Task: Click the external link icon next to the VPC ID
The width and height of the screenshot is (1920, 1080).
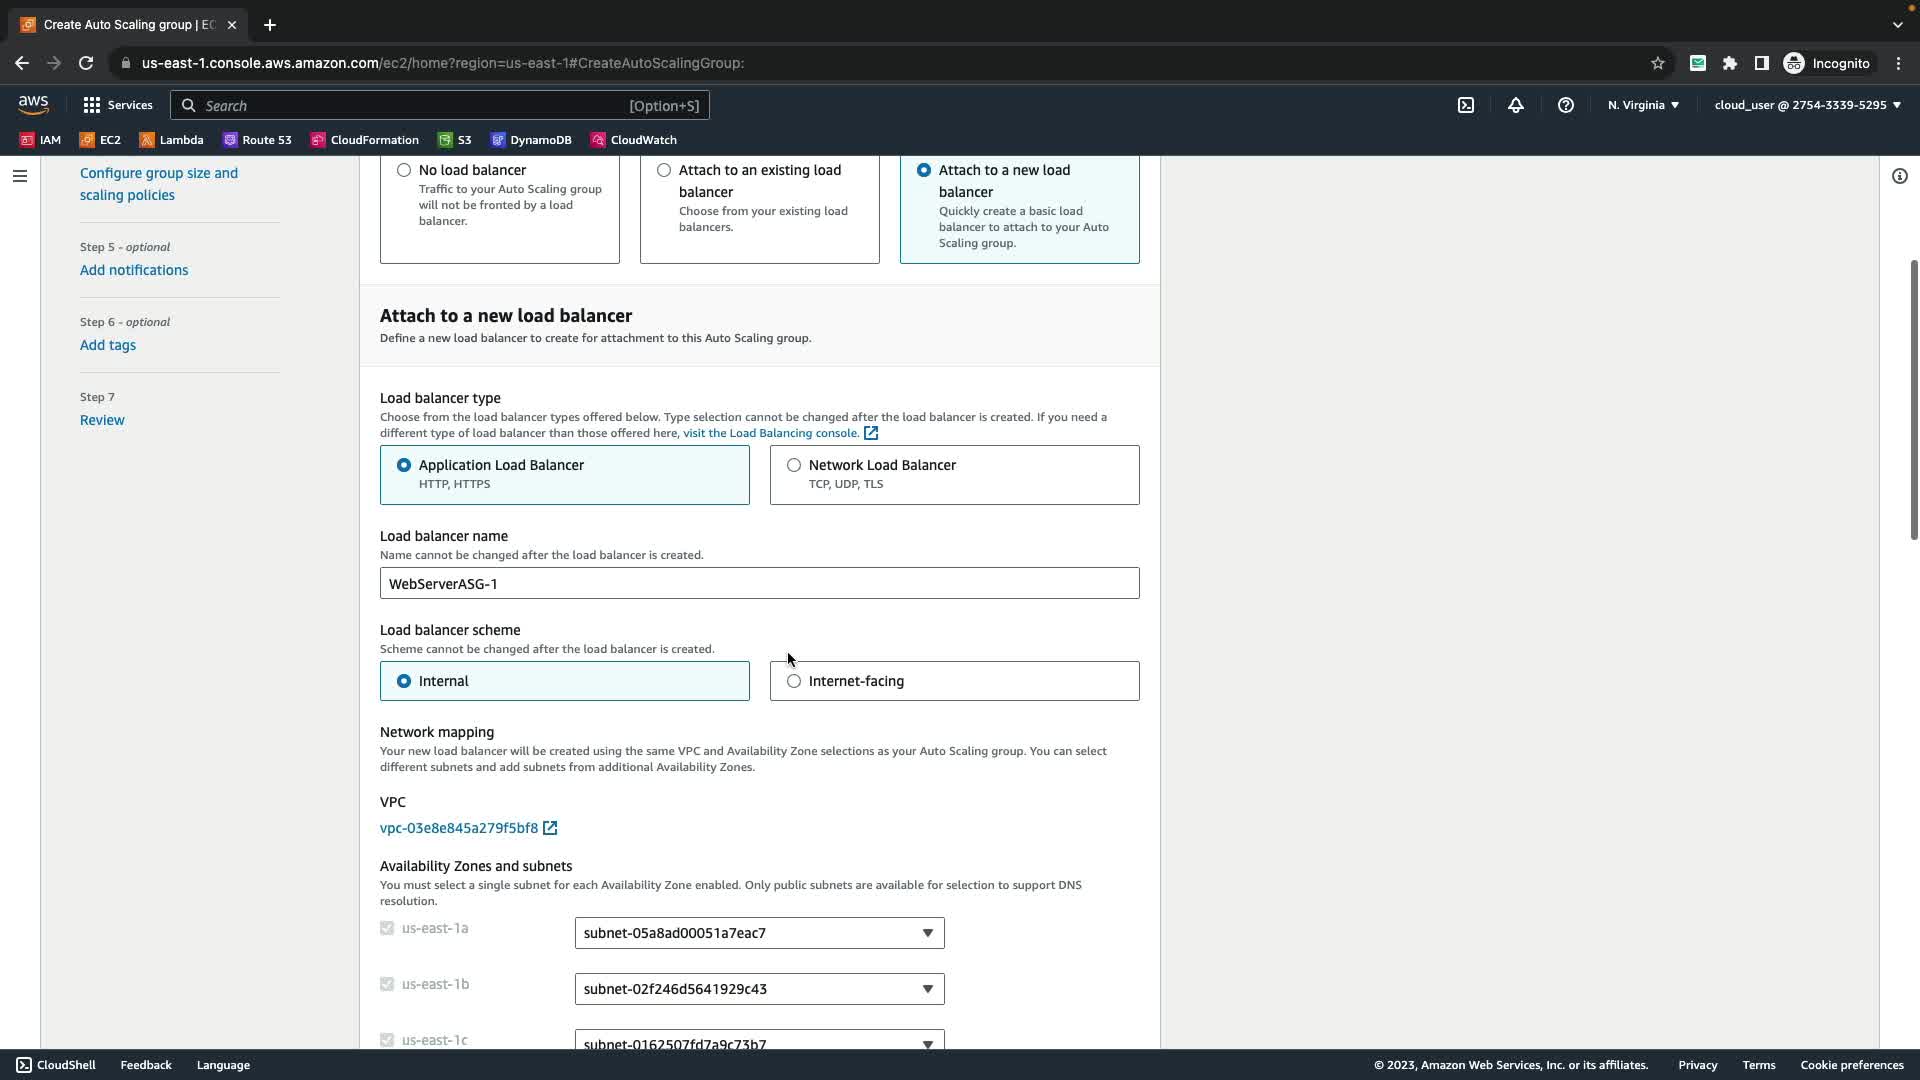Action: pyautogui.click(x=550, y=828)
